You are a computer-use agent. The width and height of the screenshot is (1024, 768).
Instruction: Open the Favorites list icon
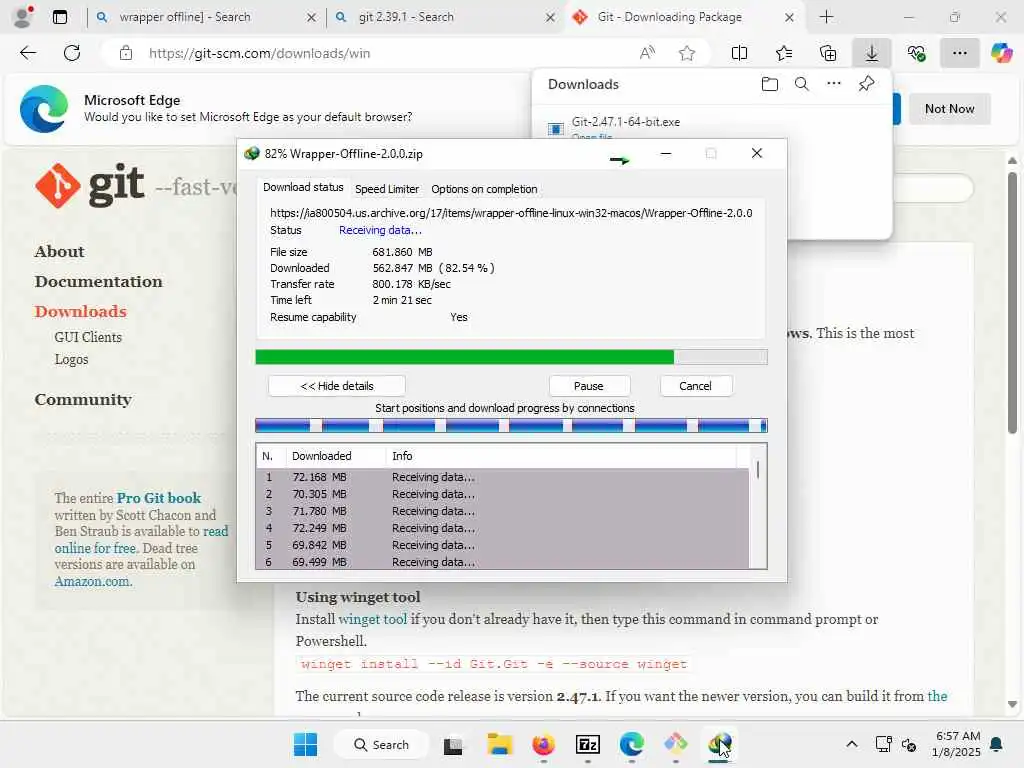(x=784, y=53)
